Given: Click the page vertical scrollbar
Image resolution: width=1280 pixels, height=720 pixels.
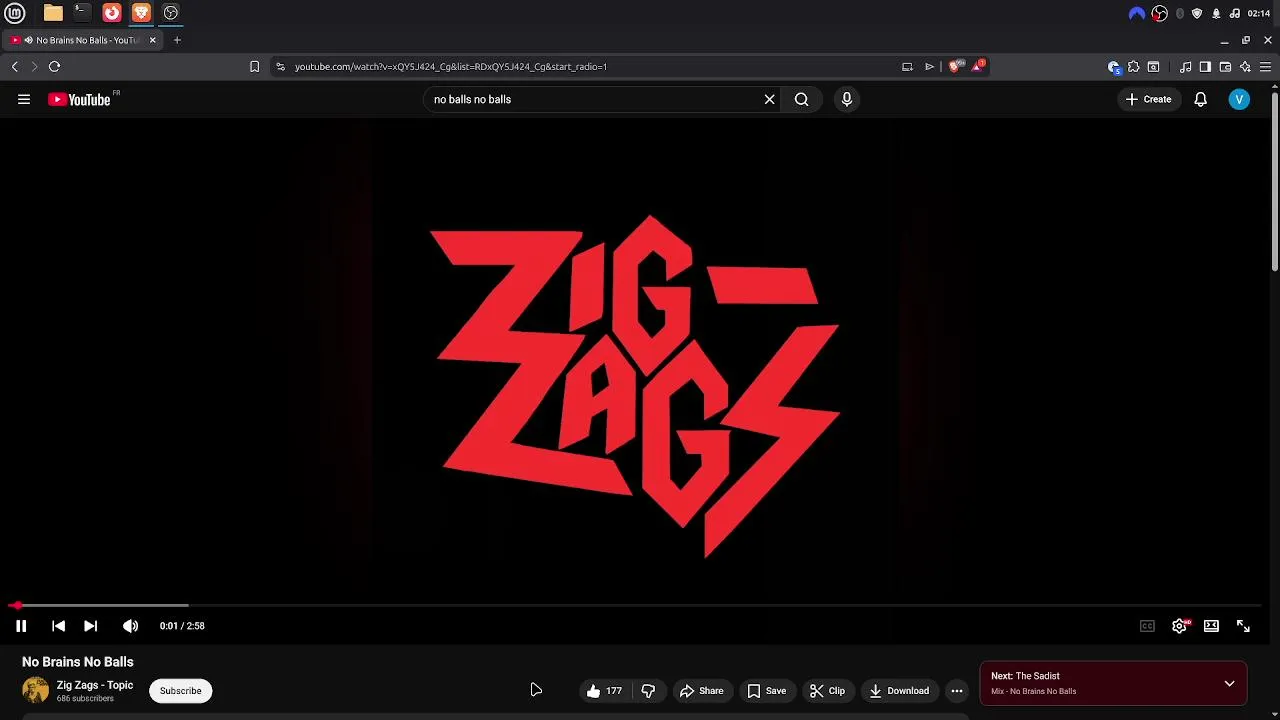Looking at the screenshot, I should 1275,180.
